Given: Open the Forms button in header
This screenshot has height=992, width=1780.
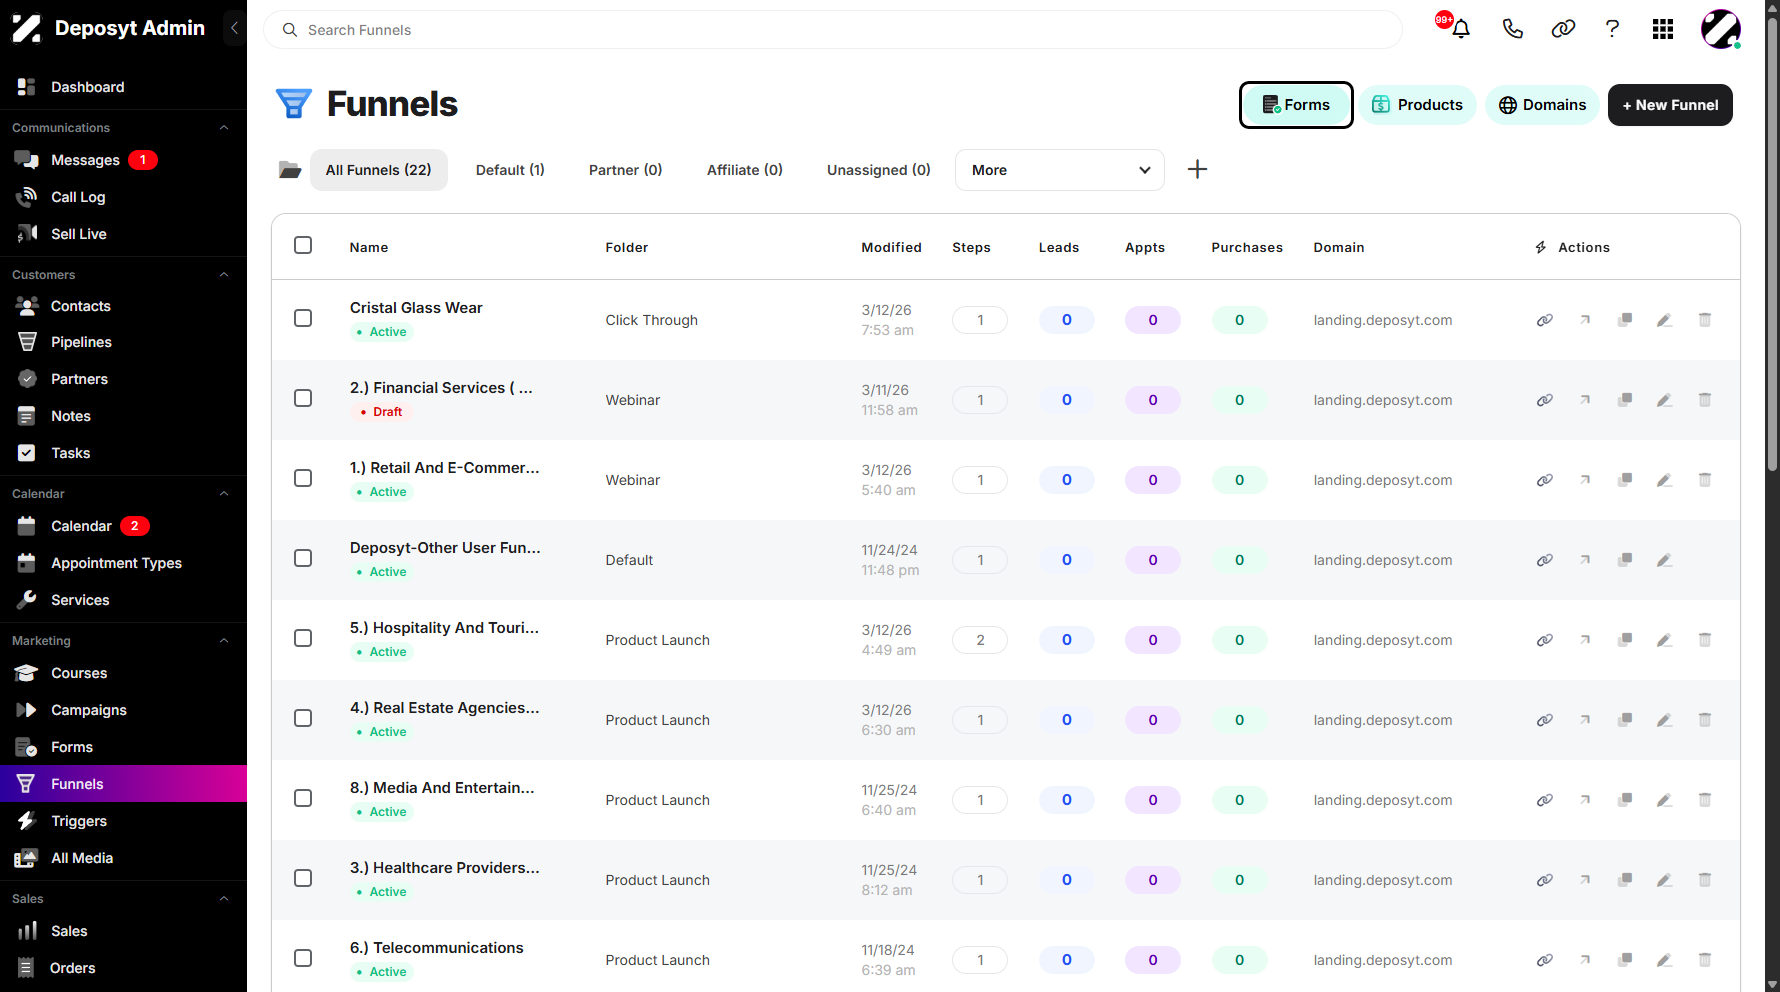Looking at the screenshot, I should 1296,105.
